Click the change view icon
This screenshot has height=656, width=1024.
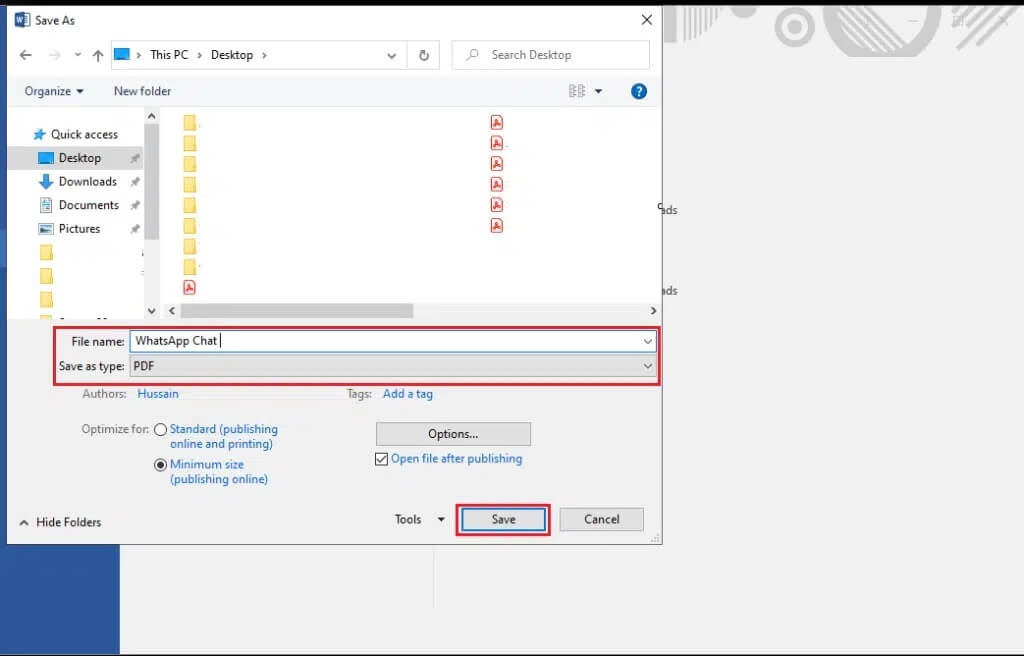click(x=577, y=91)
